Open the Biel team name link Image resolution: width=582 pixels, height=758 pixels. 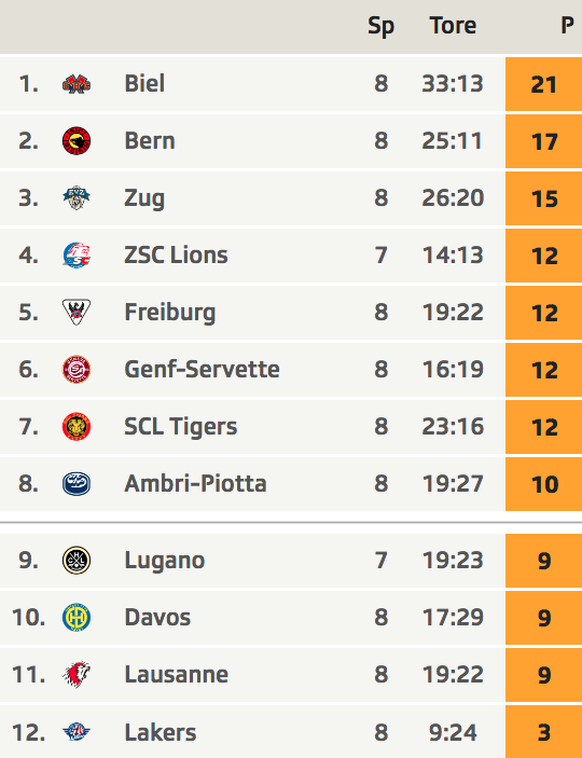tap(145, 84)
